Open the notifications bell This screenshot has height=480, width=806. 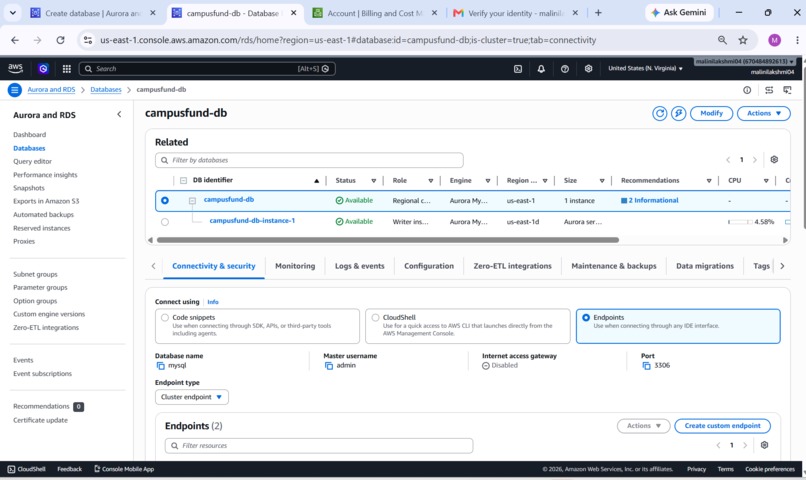541,69
